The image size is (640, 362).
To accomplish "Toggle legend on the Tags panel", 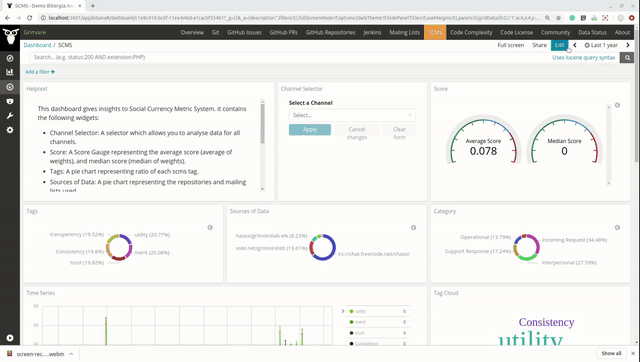I will (x=210, y=227).
